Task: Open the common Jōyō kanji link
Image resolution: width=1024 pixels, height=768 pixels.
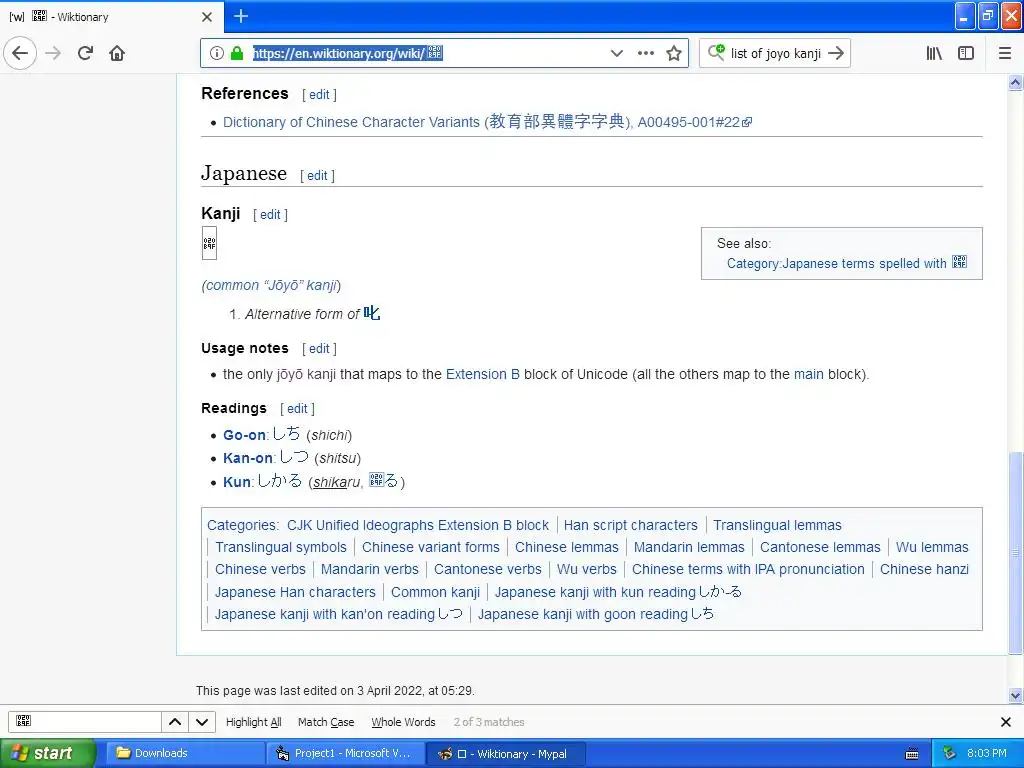Action: [x=271, y=285]
